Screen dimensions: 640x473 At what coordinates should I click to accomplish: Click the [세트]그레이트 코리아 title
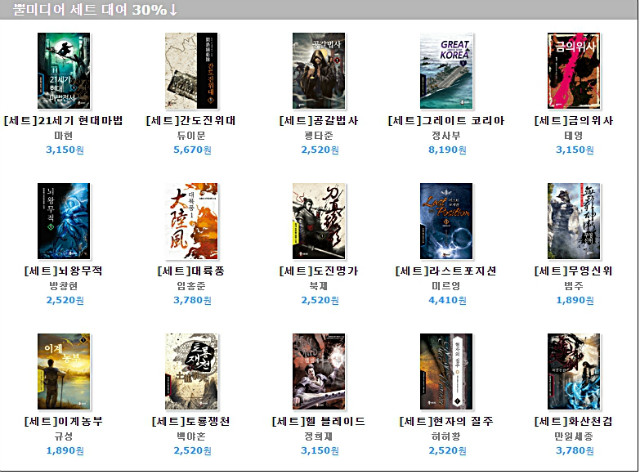(446, 121)
